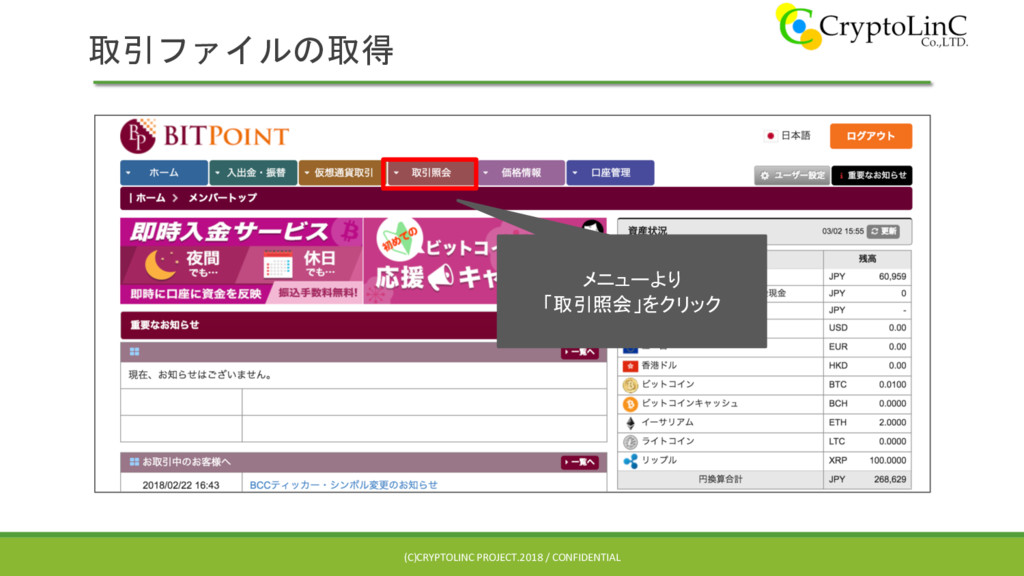
Task: Click the date 2018/02/22 16:43
Action: pyautogui.click(x=181, y=485)
